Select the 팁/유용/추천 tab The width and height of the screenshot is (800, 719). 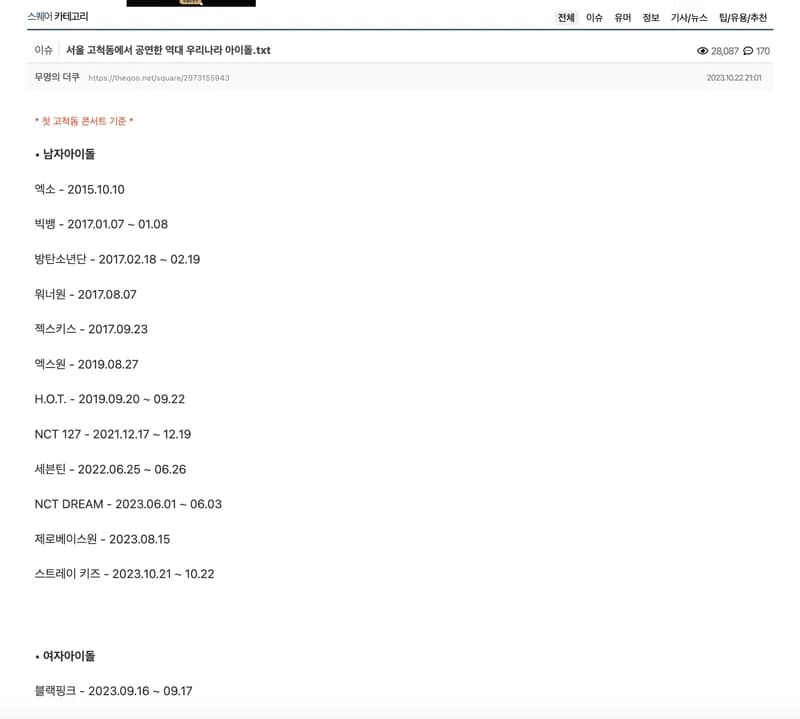tap(743, 18)
